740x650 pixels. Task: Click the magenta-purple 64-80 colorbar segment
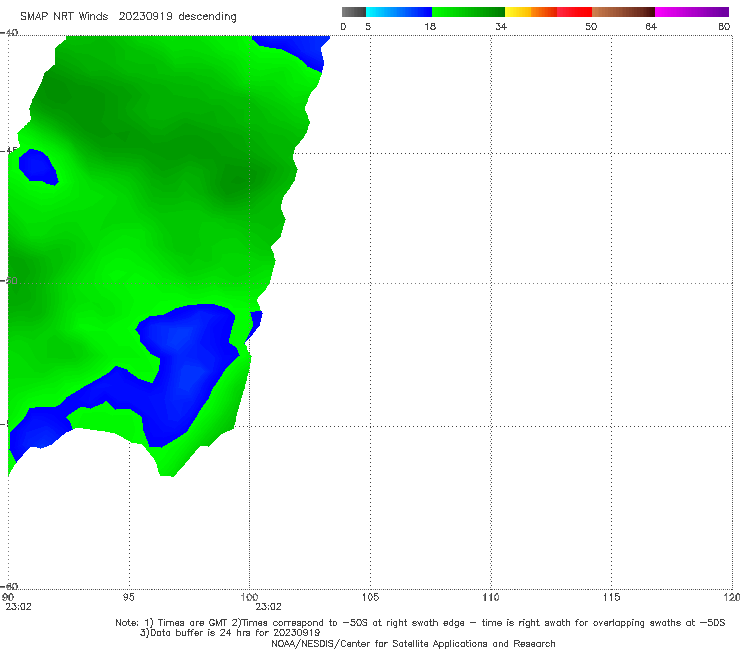(692, 12)
